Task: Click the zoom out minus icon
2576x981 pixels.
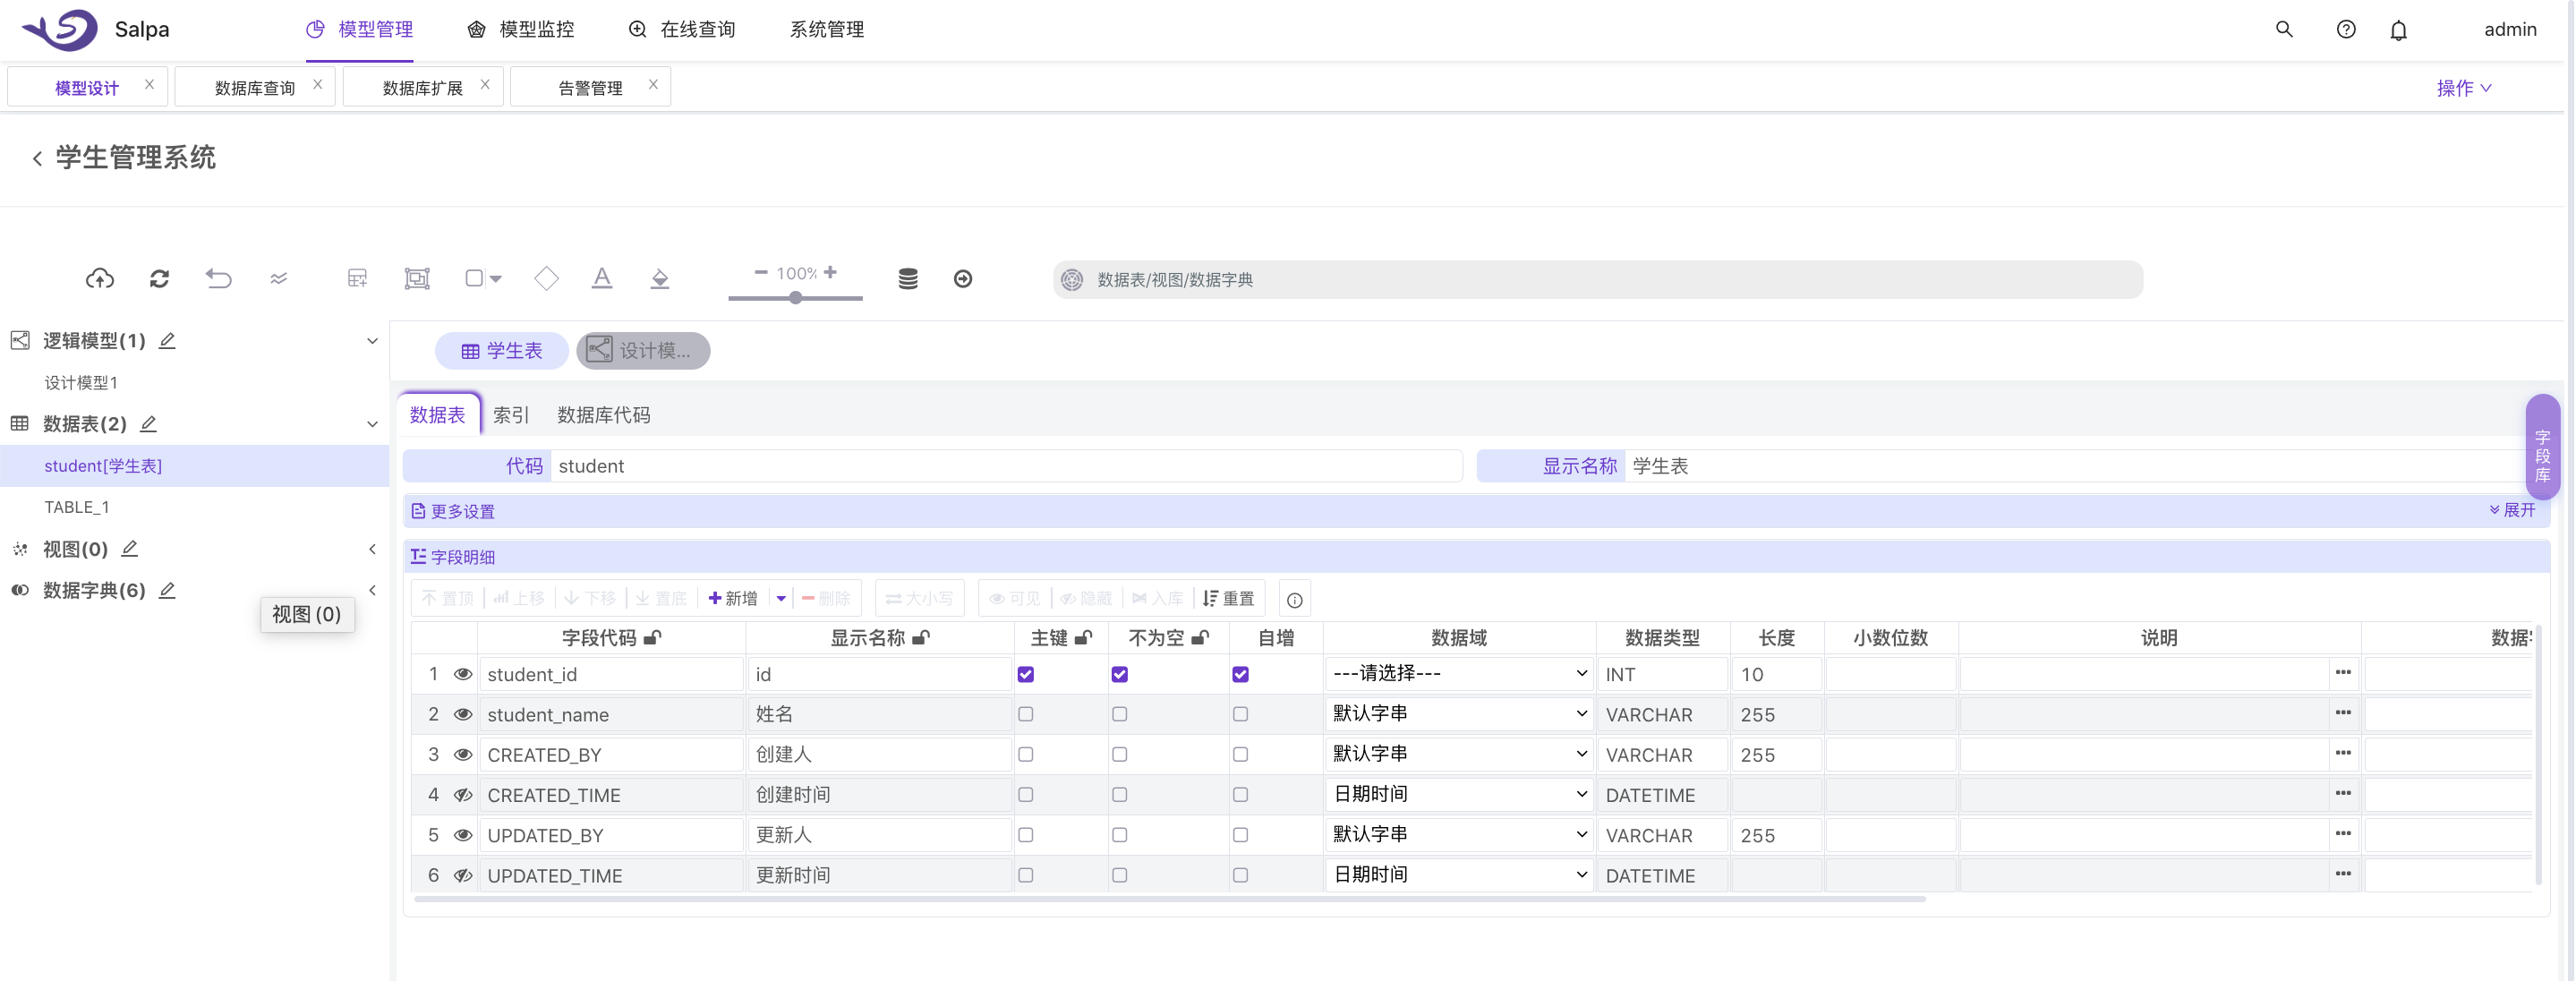Action: pos(761,272)
